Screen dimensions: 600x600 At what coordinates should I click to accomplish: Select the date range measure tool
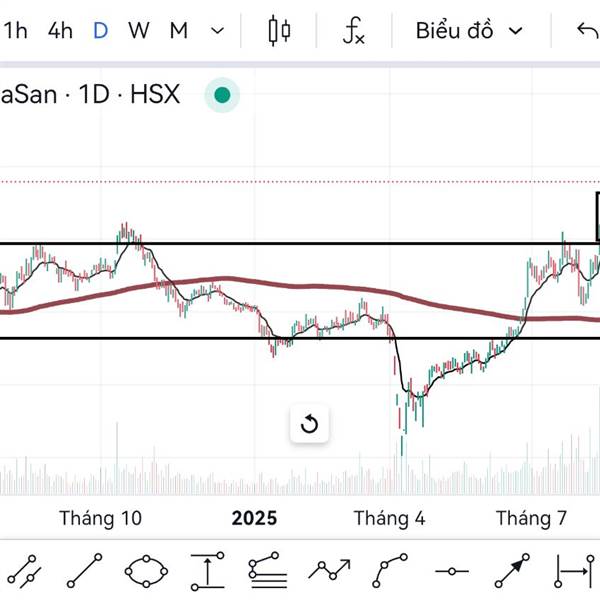(x=574, y=570)
